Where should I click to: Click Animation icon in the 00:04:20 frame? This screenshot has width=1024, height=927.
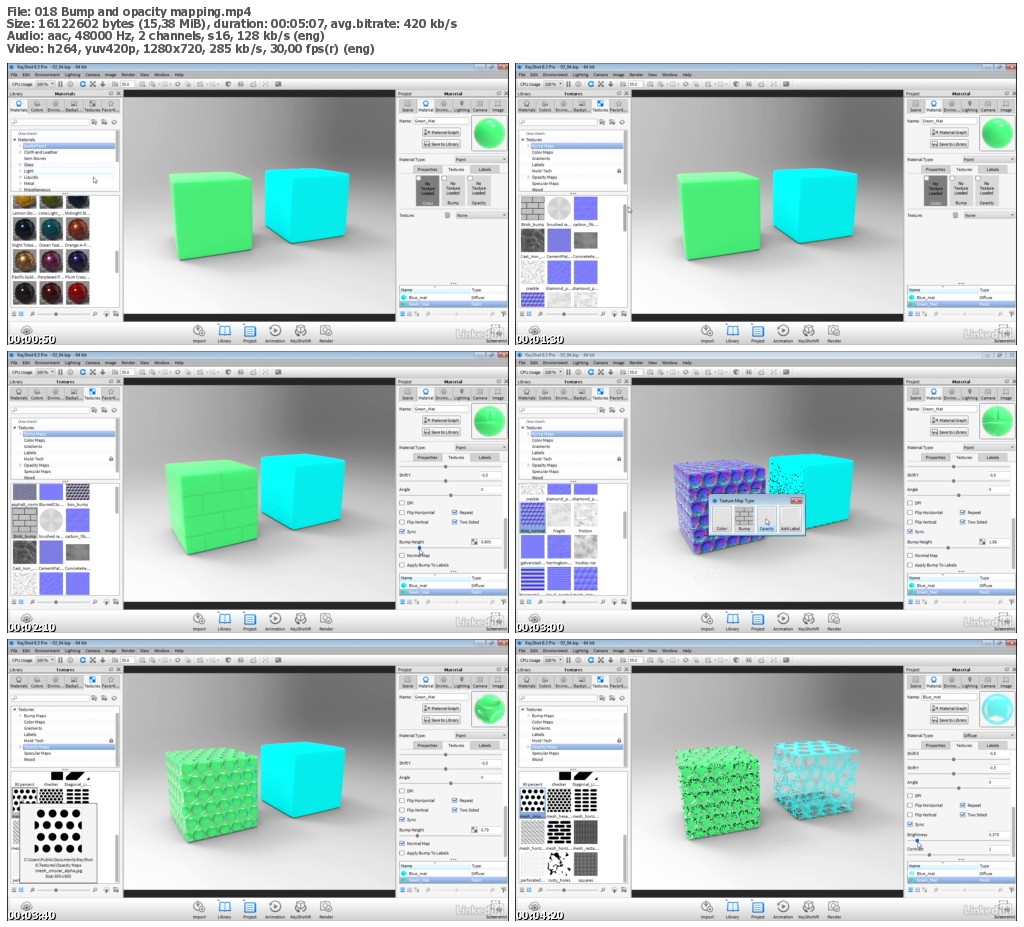click(783, 907)
